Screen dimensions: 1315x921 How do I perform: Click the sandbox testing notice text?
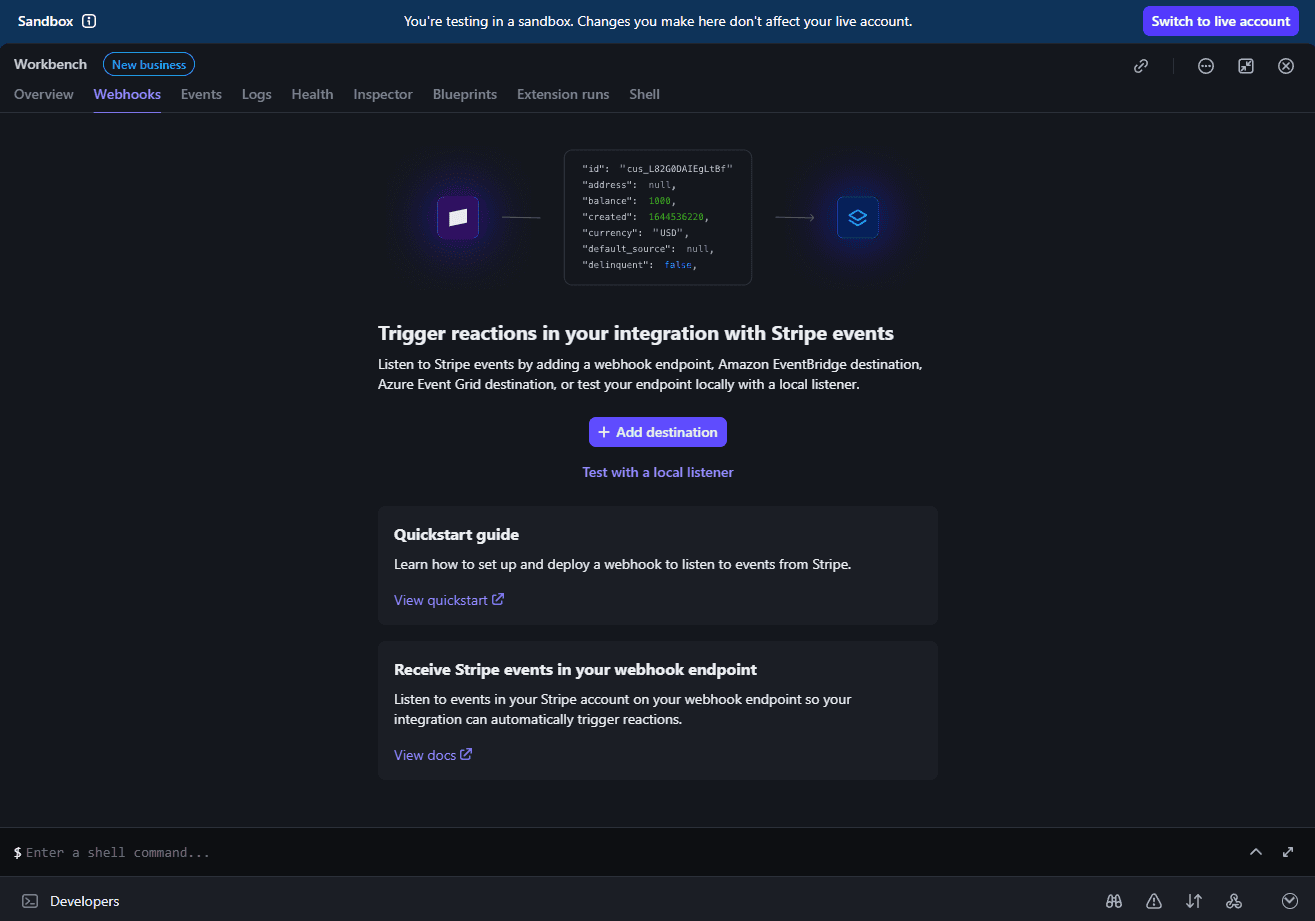(x=658, y=21)
